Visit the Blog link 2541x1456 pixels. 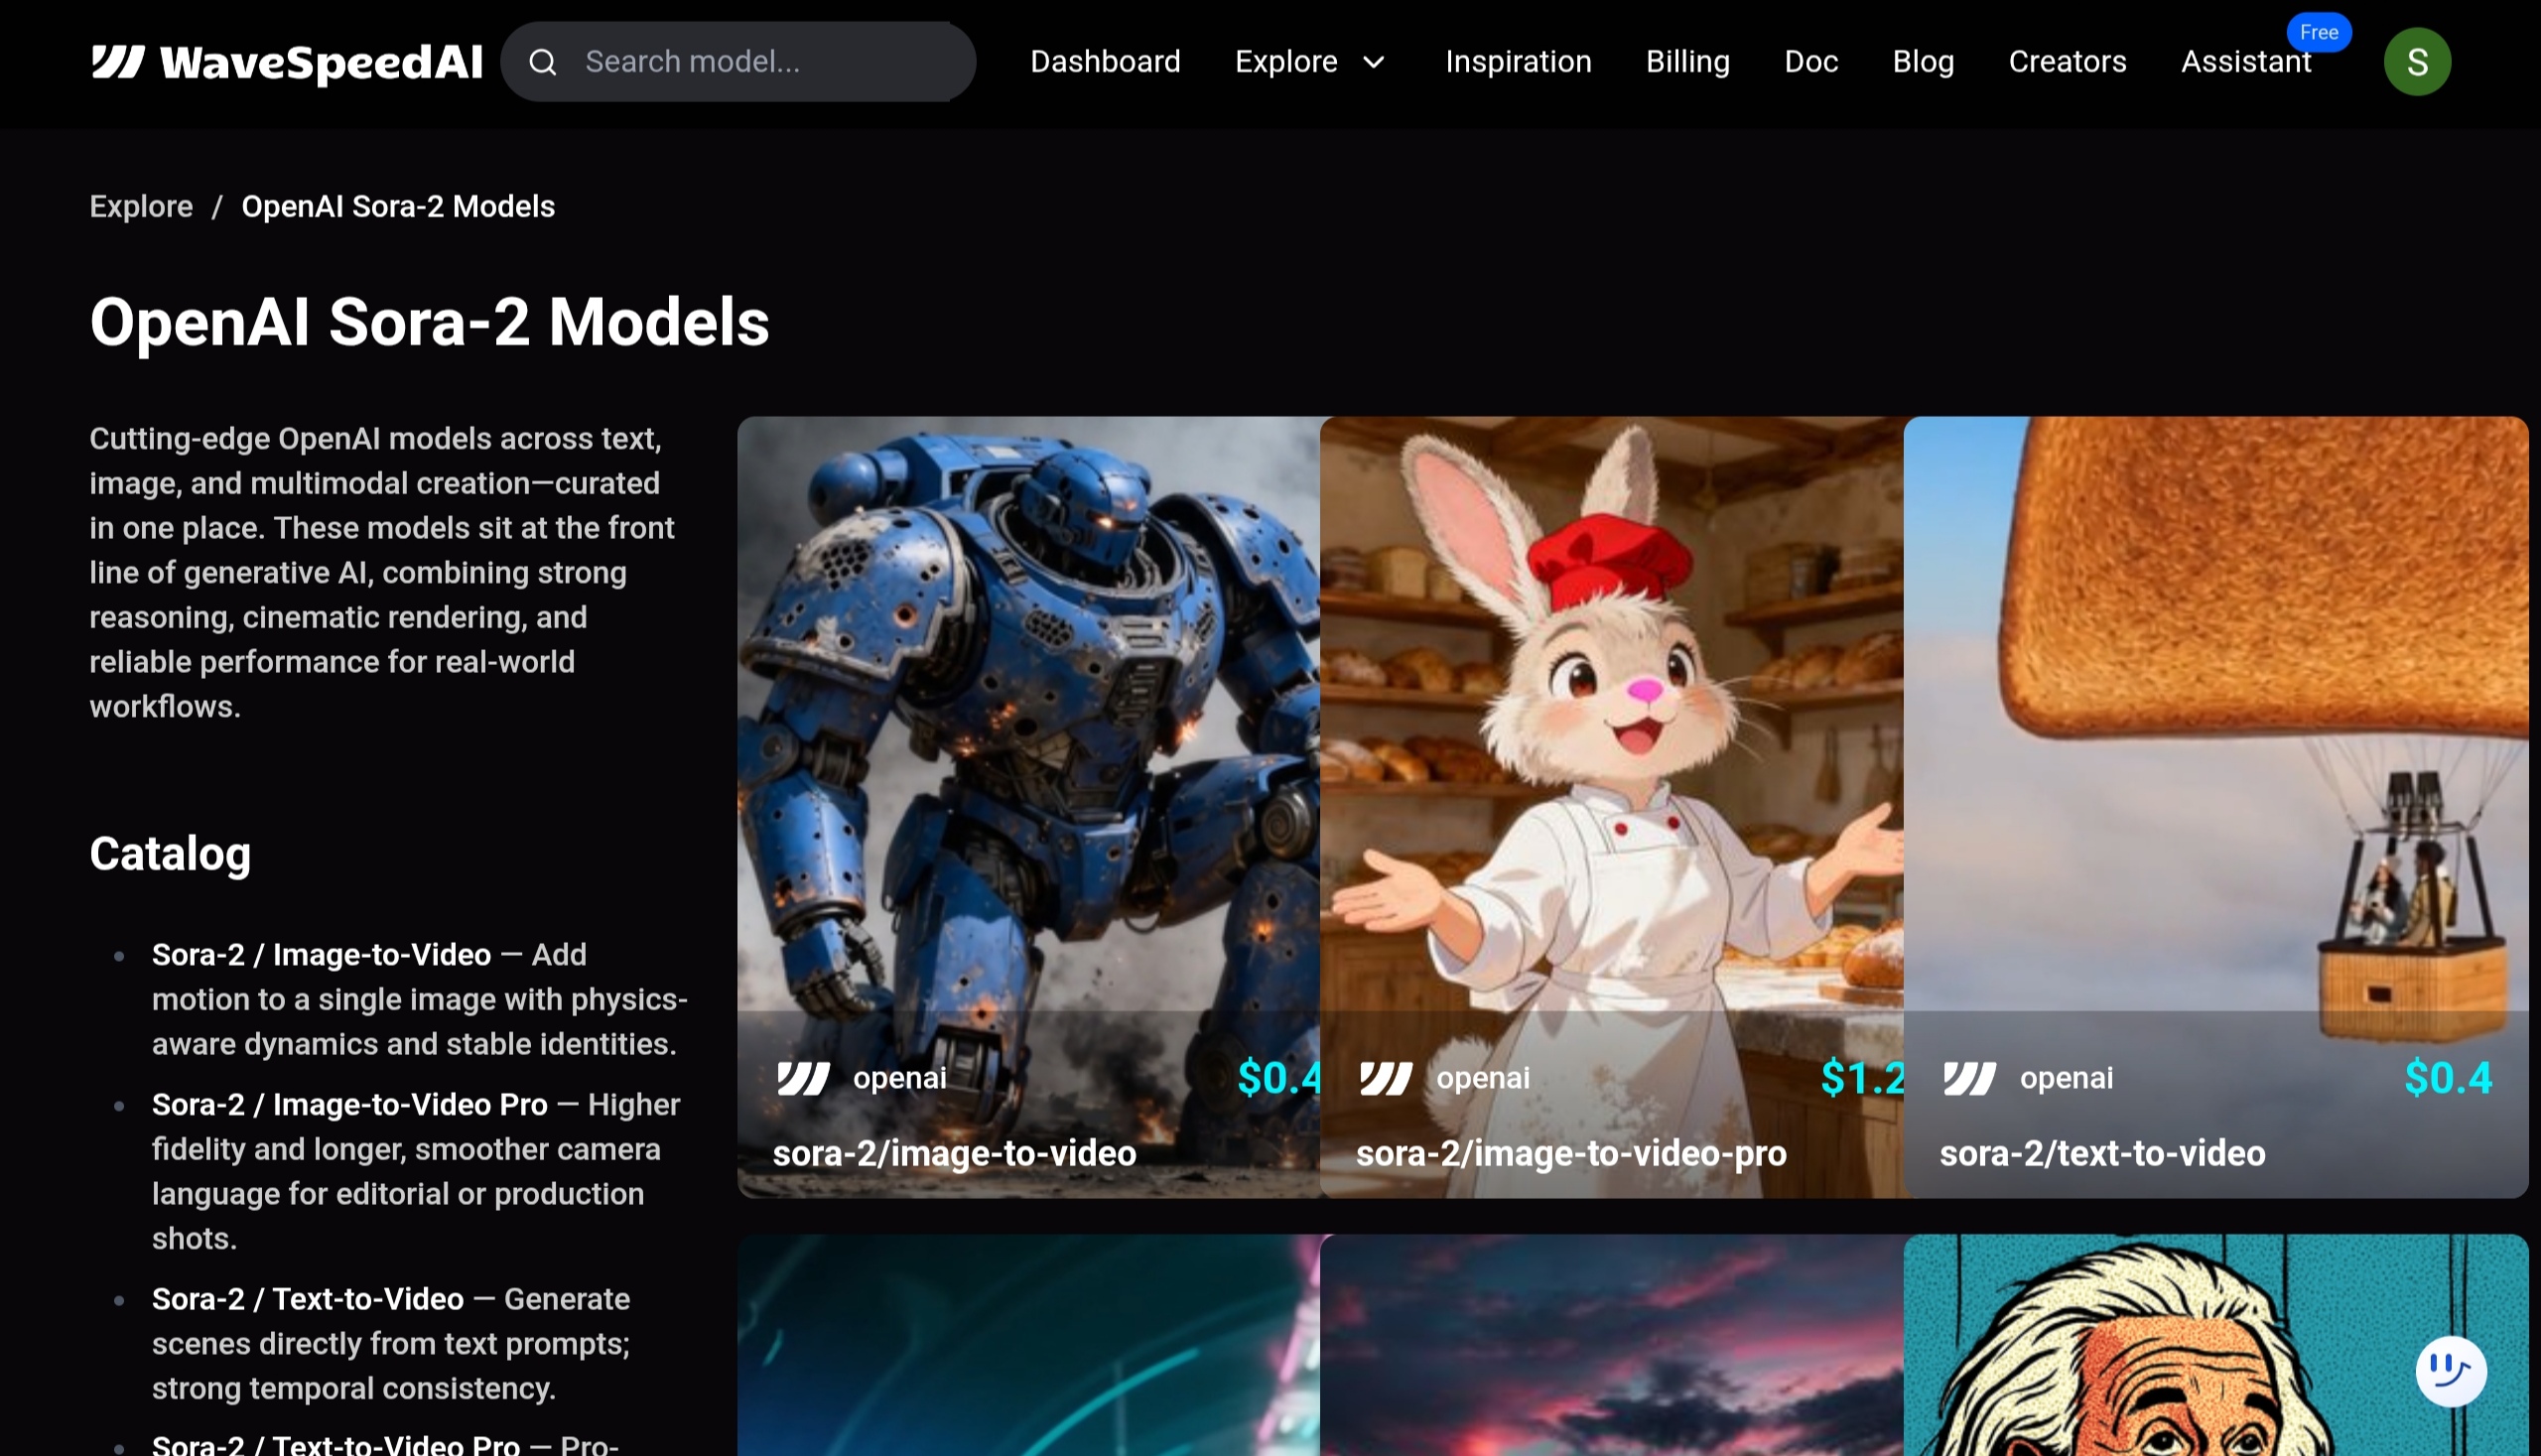(x=1922, y=62)
